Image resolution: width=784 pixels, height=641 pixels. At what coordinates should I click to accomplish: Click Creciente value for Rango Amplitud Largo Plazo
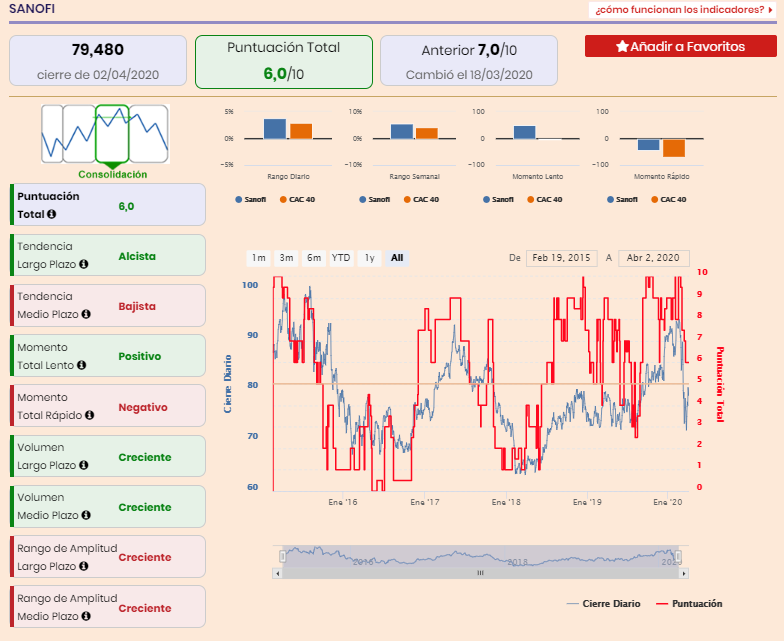click(144, 558)
